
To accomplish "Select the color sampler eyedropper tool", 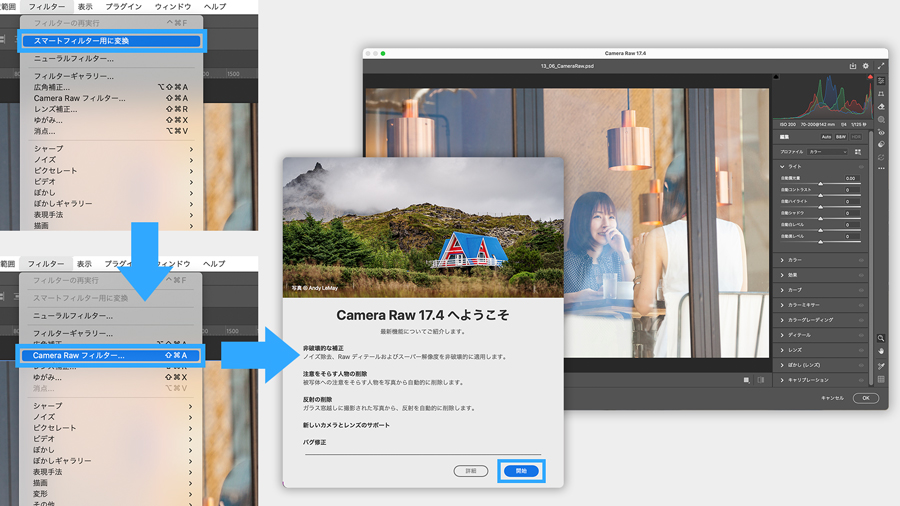I will (881, 365).
